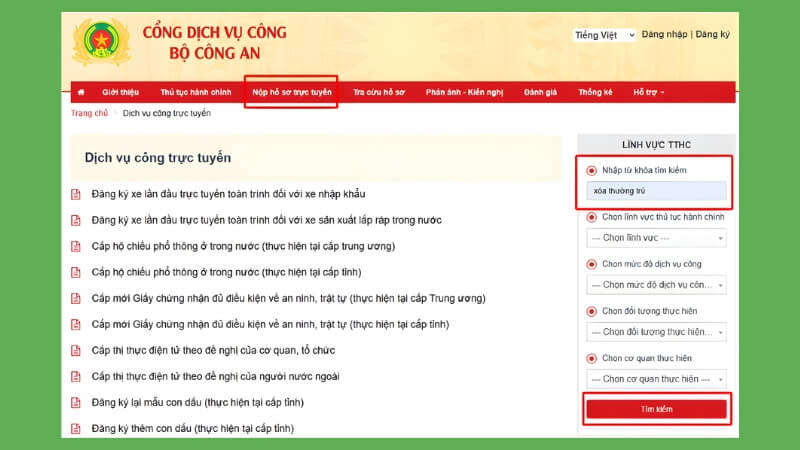Click the Bộ Công An emblem logo

pos(102,42)
